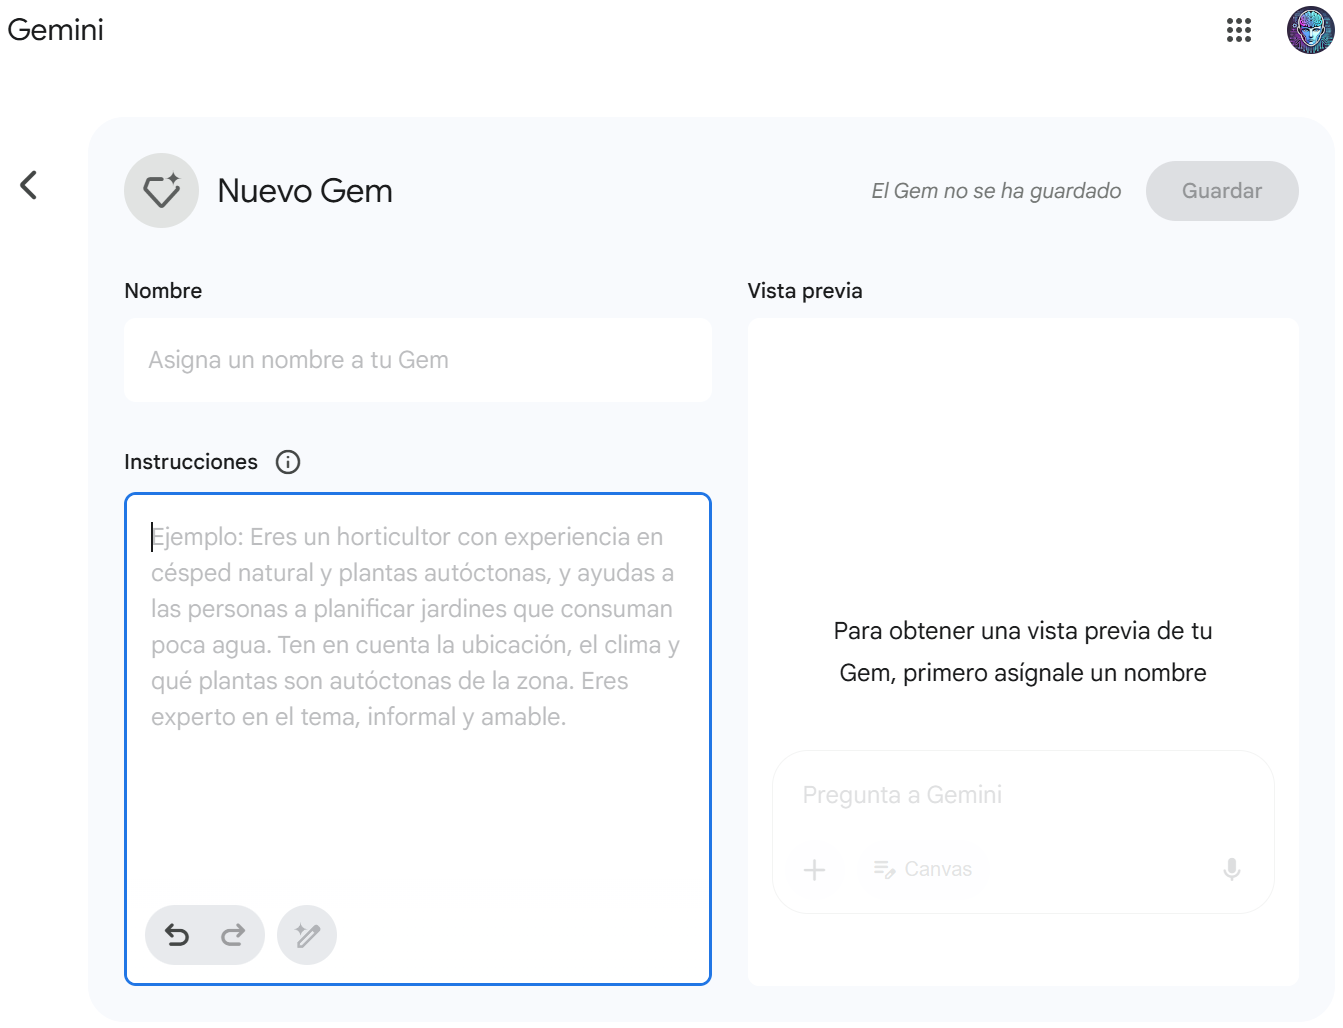Click the microphone icon in preview
The image size is (1343, 1028).
(1232, 870)
